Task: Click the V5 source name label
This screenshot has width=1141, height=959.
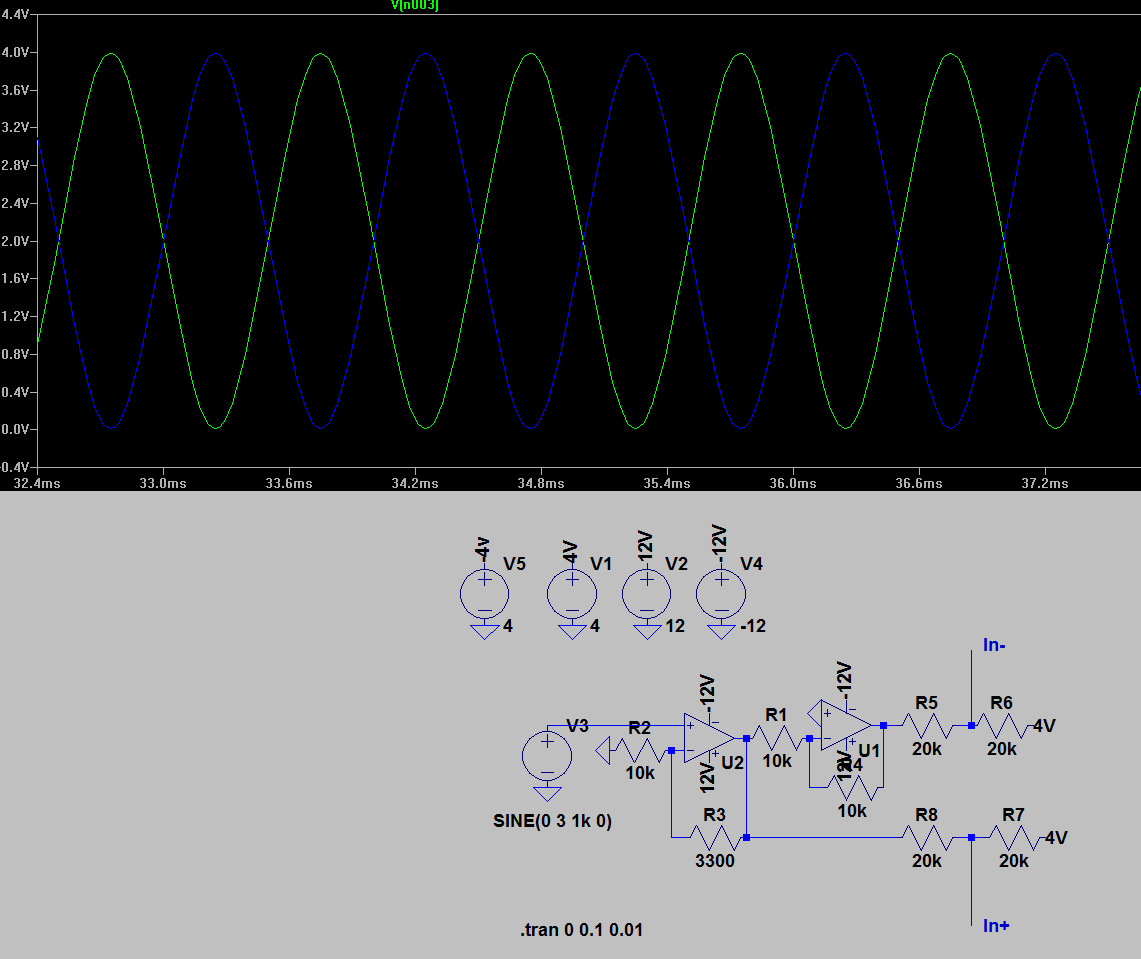Action: coord(514,564)
